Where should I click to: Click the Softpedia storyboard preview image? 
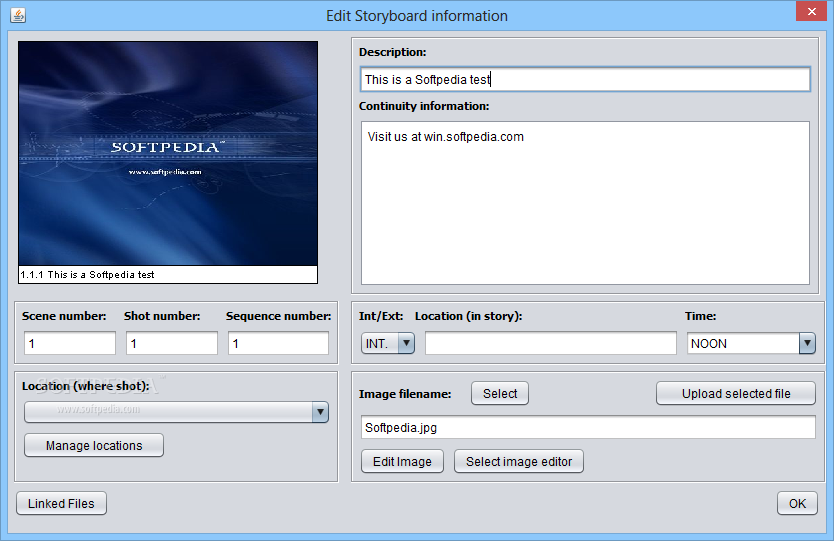click(x=168, y=154)
